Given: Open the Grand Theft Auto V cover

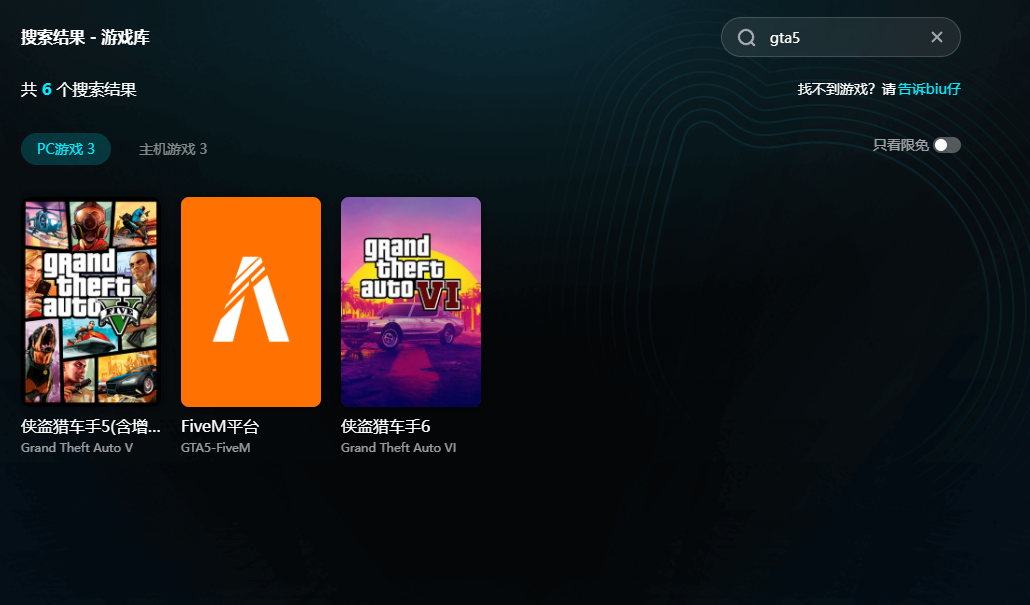Looking at the screenshot, I should (91, 302).
